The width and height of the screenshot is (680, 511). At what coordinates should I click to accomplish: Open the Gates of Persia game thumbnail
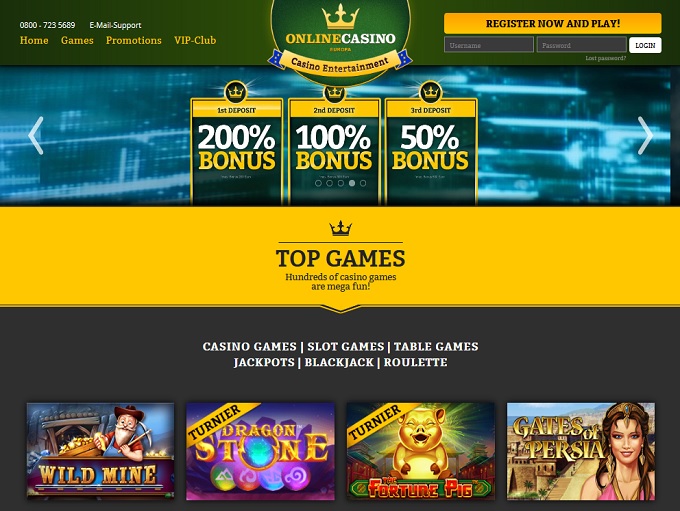pos(581,452)
